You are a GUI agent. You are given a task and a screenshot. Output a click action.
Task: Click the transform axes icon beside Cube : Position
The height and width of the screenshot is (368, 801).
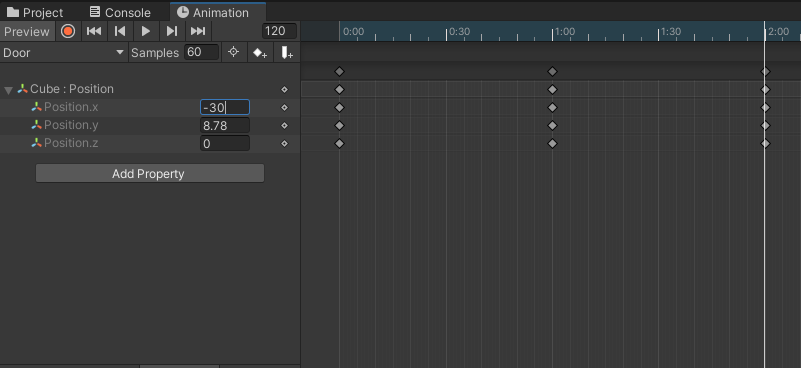[22, 89]
